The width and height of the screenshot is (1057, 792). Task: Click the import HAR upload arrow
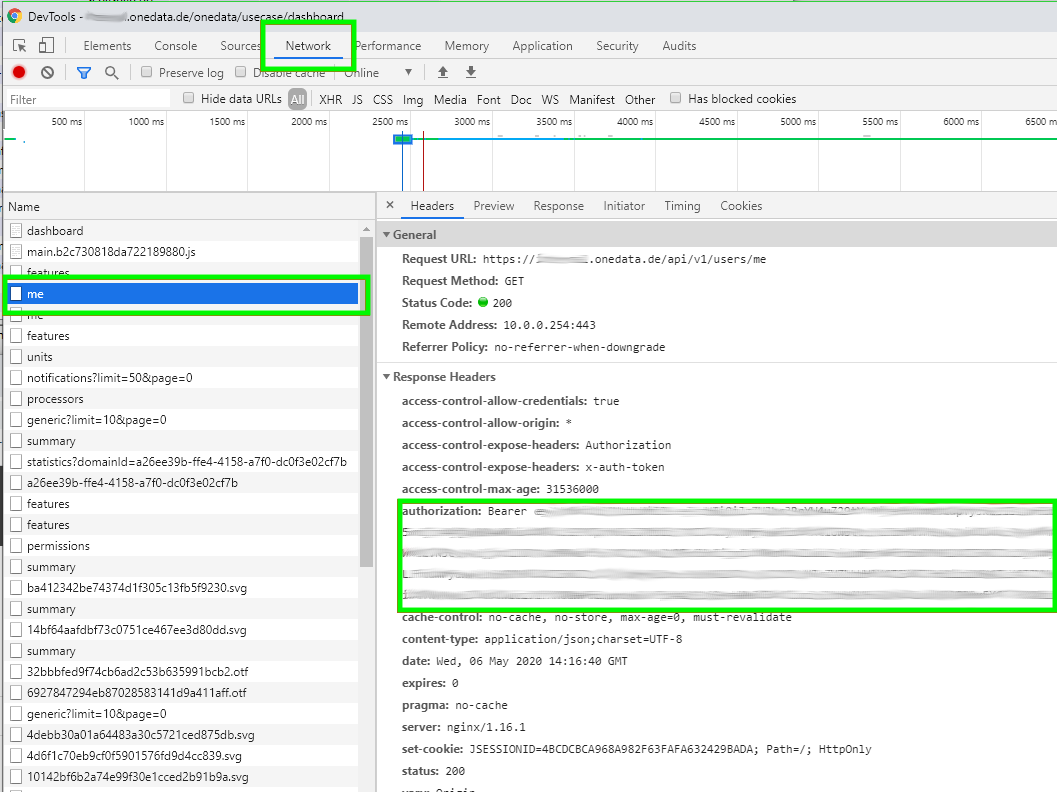(443, 73)
